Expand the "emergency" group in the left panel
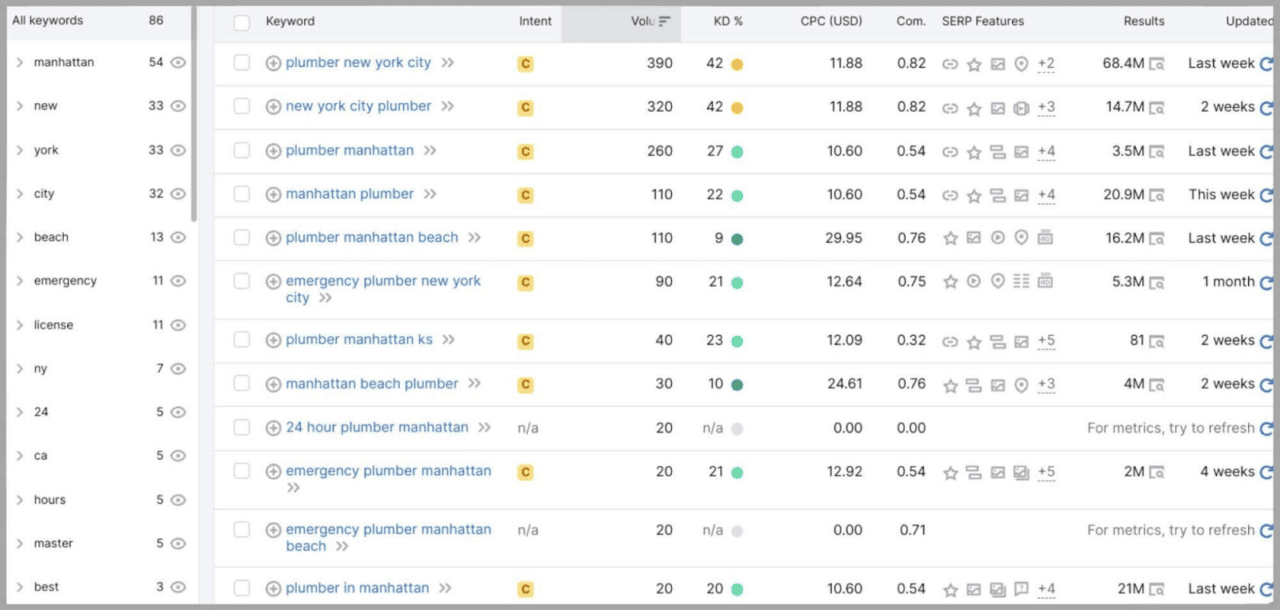The width and height of the screenshot is (1280, 610). point(22,281)
